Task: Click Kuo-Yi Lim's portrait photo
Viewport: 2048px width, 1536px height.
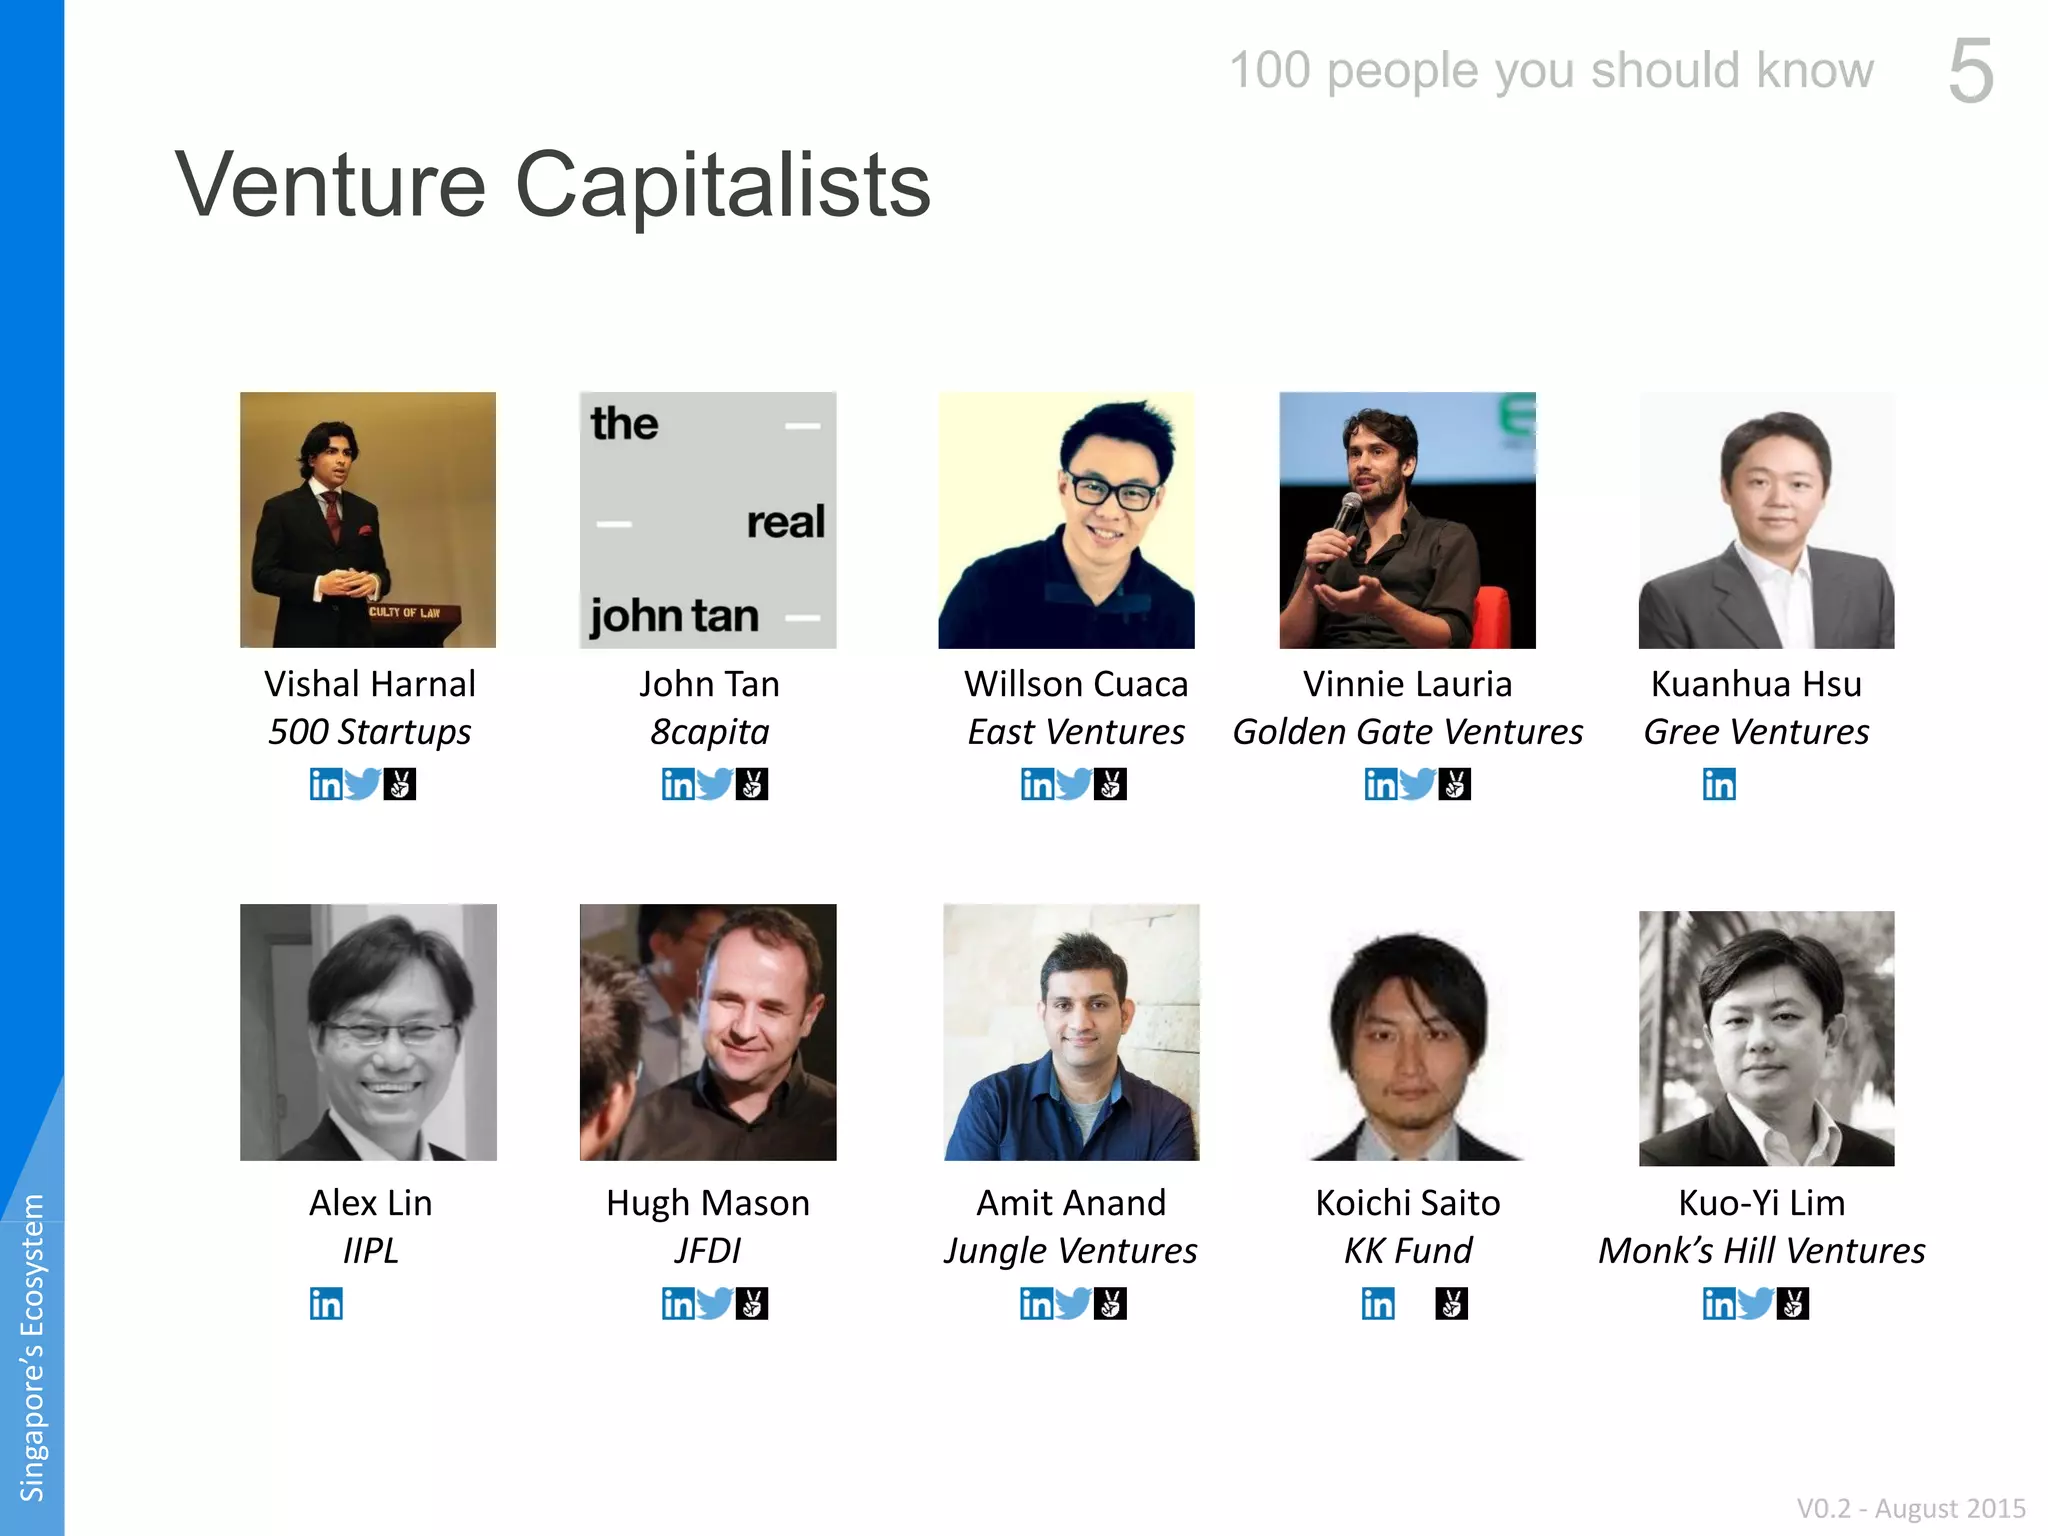Action: point(1766,1038)
